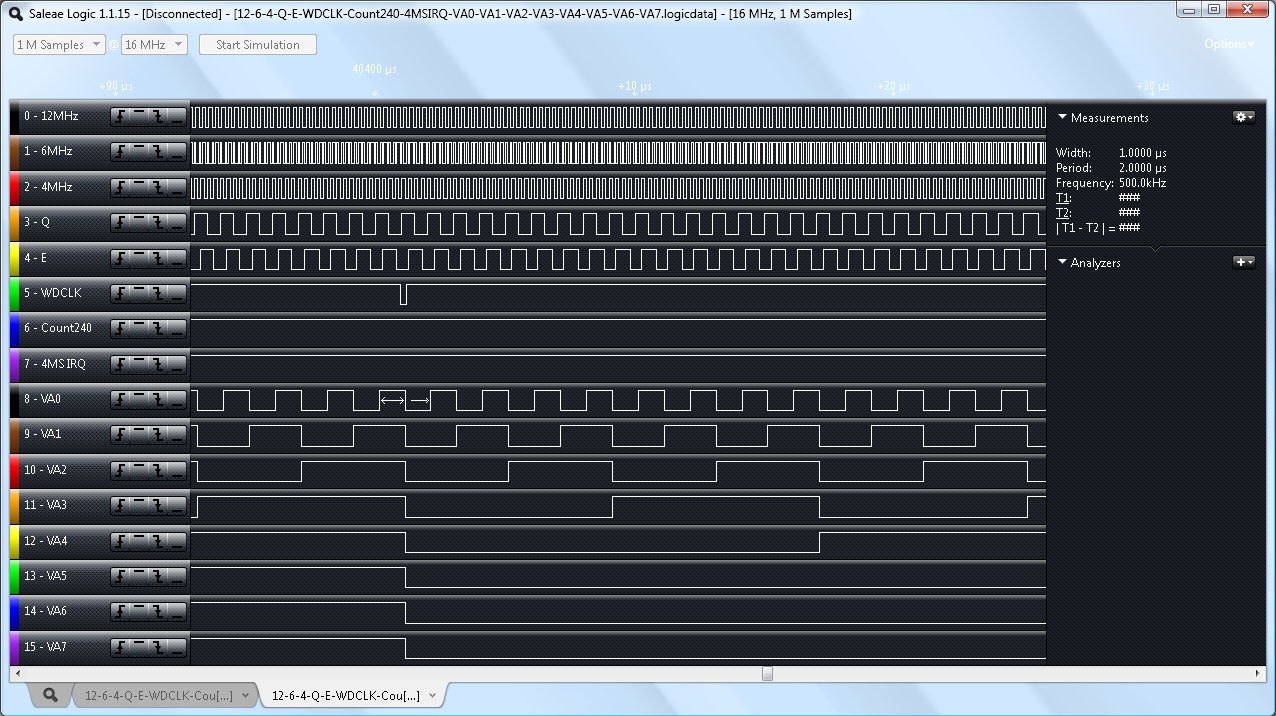Toggle low-level trigger on 6MHz channel
Image resolution: width=1276 pixels, height=716 pixels.
coord(177,152)
